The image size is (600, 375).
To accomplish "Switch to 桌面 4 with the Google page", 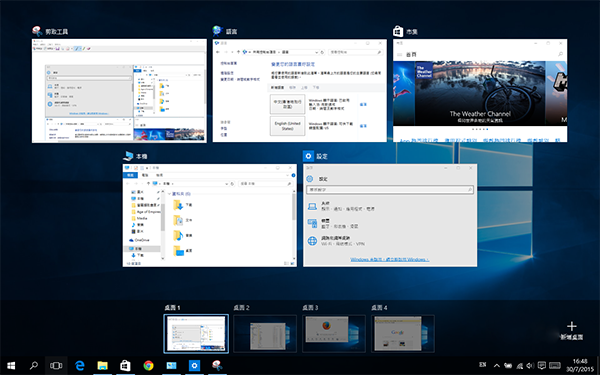I will point(403,334).
